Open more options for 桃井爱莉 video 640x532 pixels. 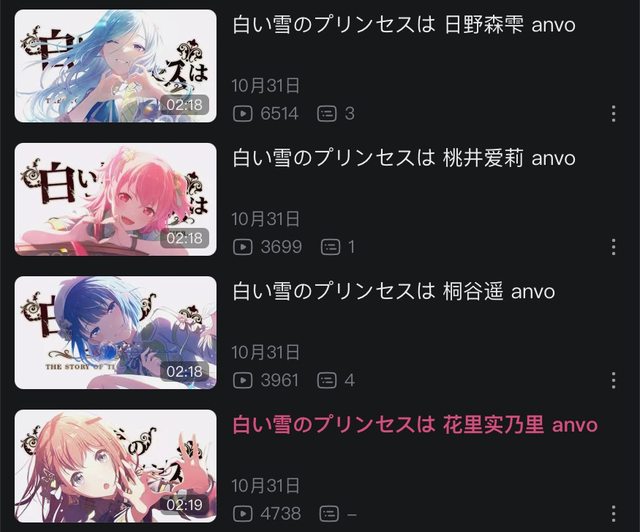click(613, 247)
